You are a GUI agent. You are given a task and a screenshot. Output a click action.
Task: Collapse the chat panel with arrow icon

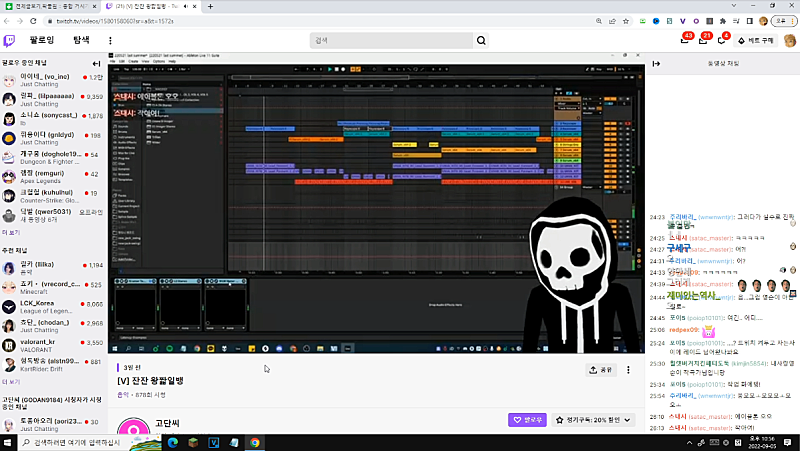point(655,64)
